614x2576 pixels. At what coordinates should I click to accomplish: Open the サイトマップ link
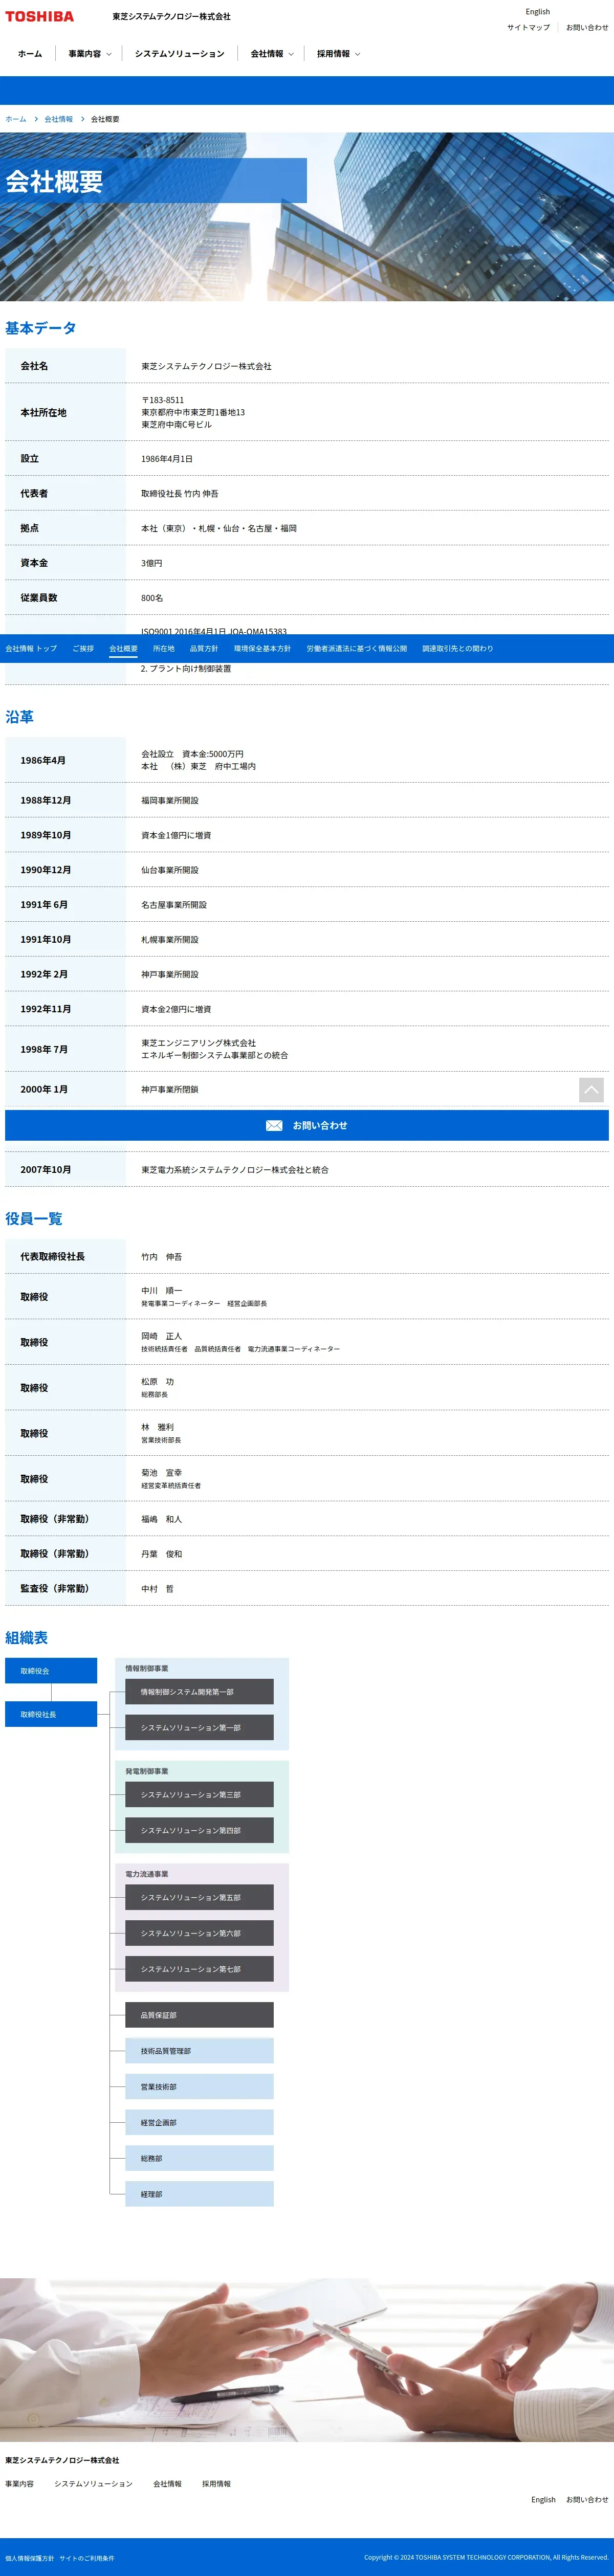click(528, 28)
